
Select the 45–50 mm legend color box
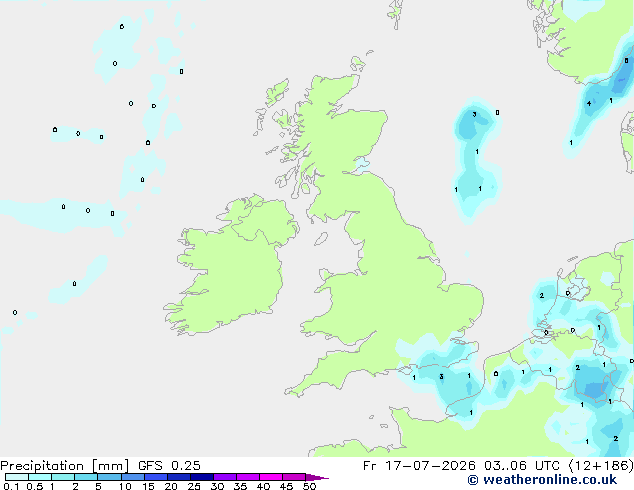[x=294, y=477]
